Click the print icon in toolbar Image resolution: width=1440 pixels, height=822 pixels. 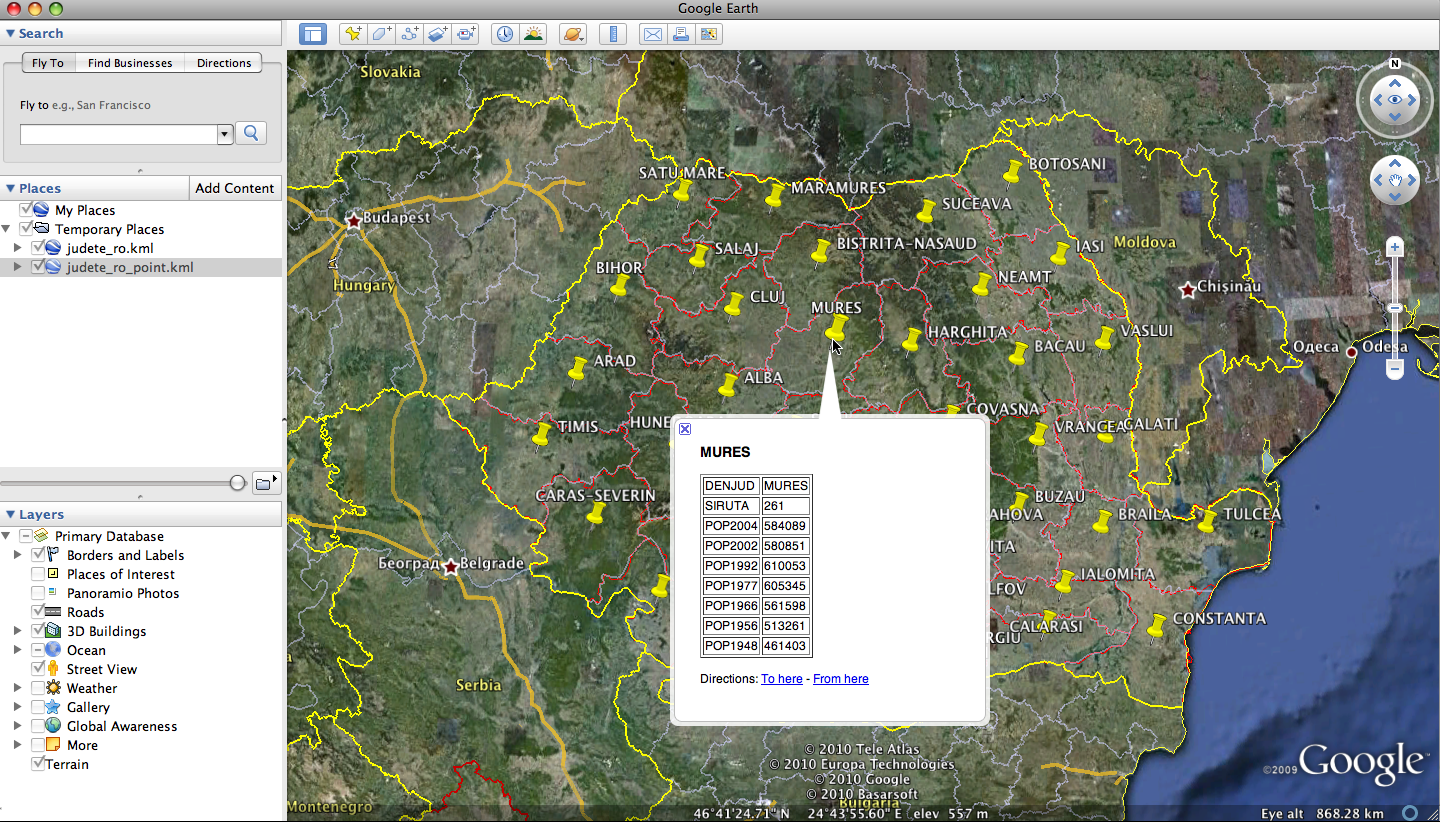(681, 34)
